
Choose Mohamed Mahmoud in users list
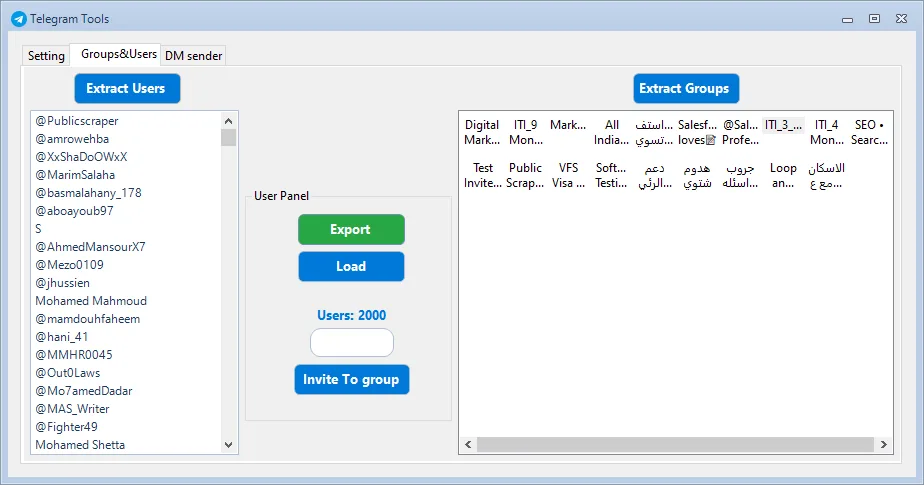point(91,301)
